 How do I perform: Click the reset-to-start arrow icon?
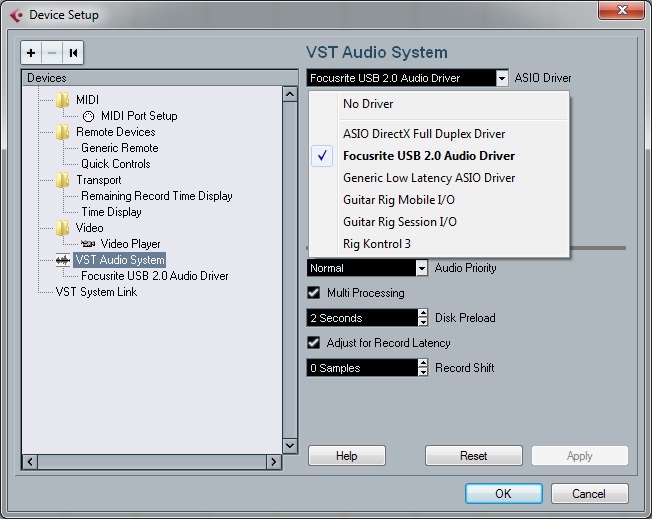pyautogui.click(x=73, y=53)
